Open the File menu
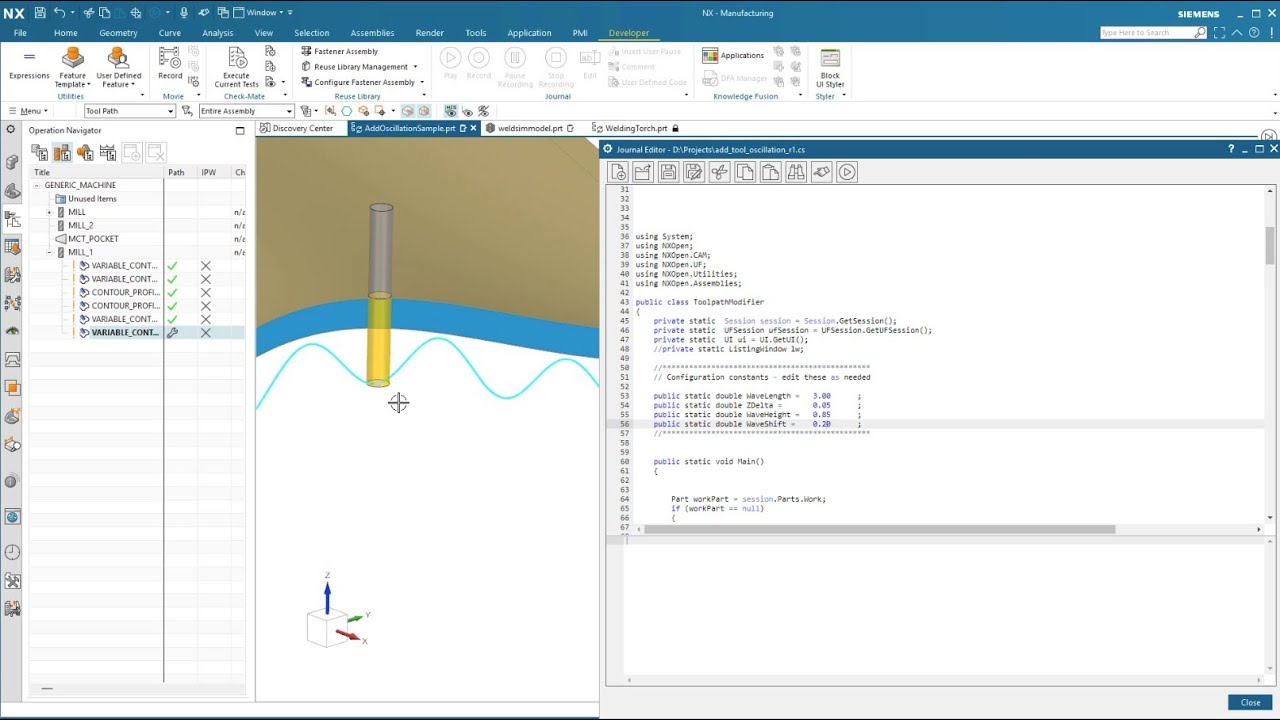This screenshot has width=1280, height=720. pos(20,33)
